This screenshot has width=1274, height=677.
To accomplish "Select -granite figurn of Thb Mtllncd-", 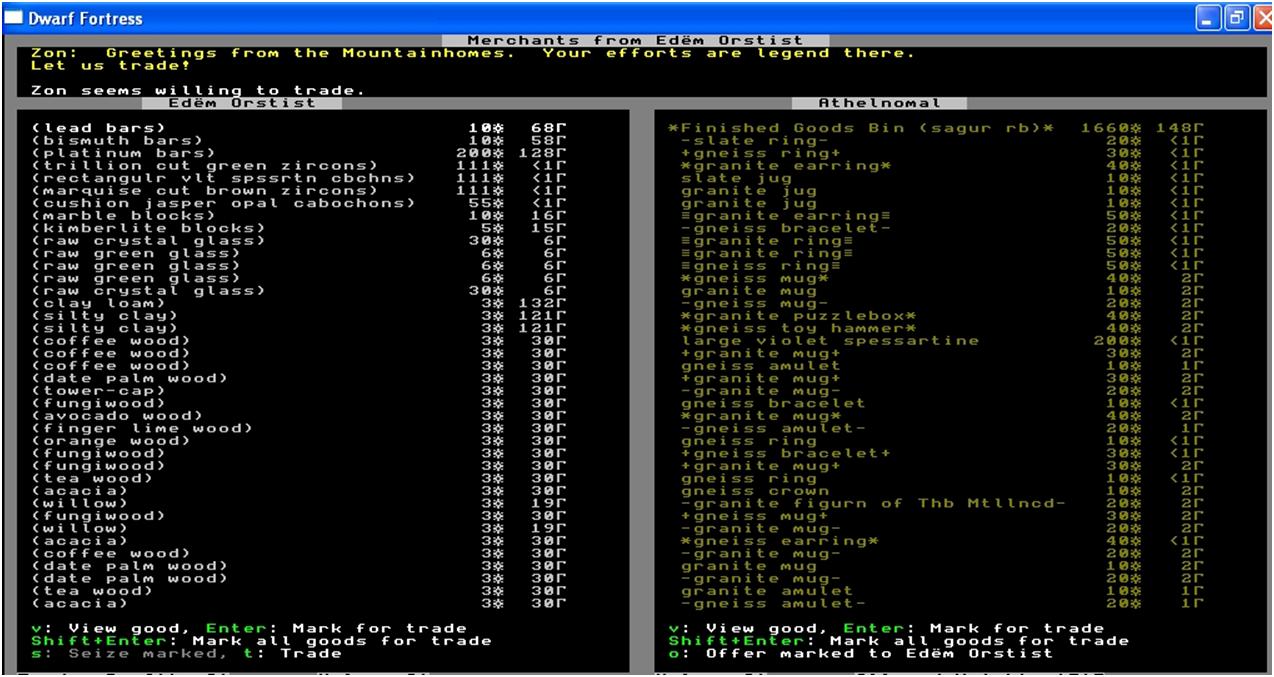I will pyautogui.click(x=873, y=503).
